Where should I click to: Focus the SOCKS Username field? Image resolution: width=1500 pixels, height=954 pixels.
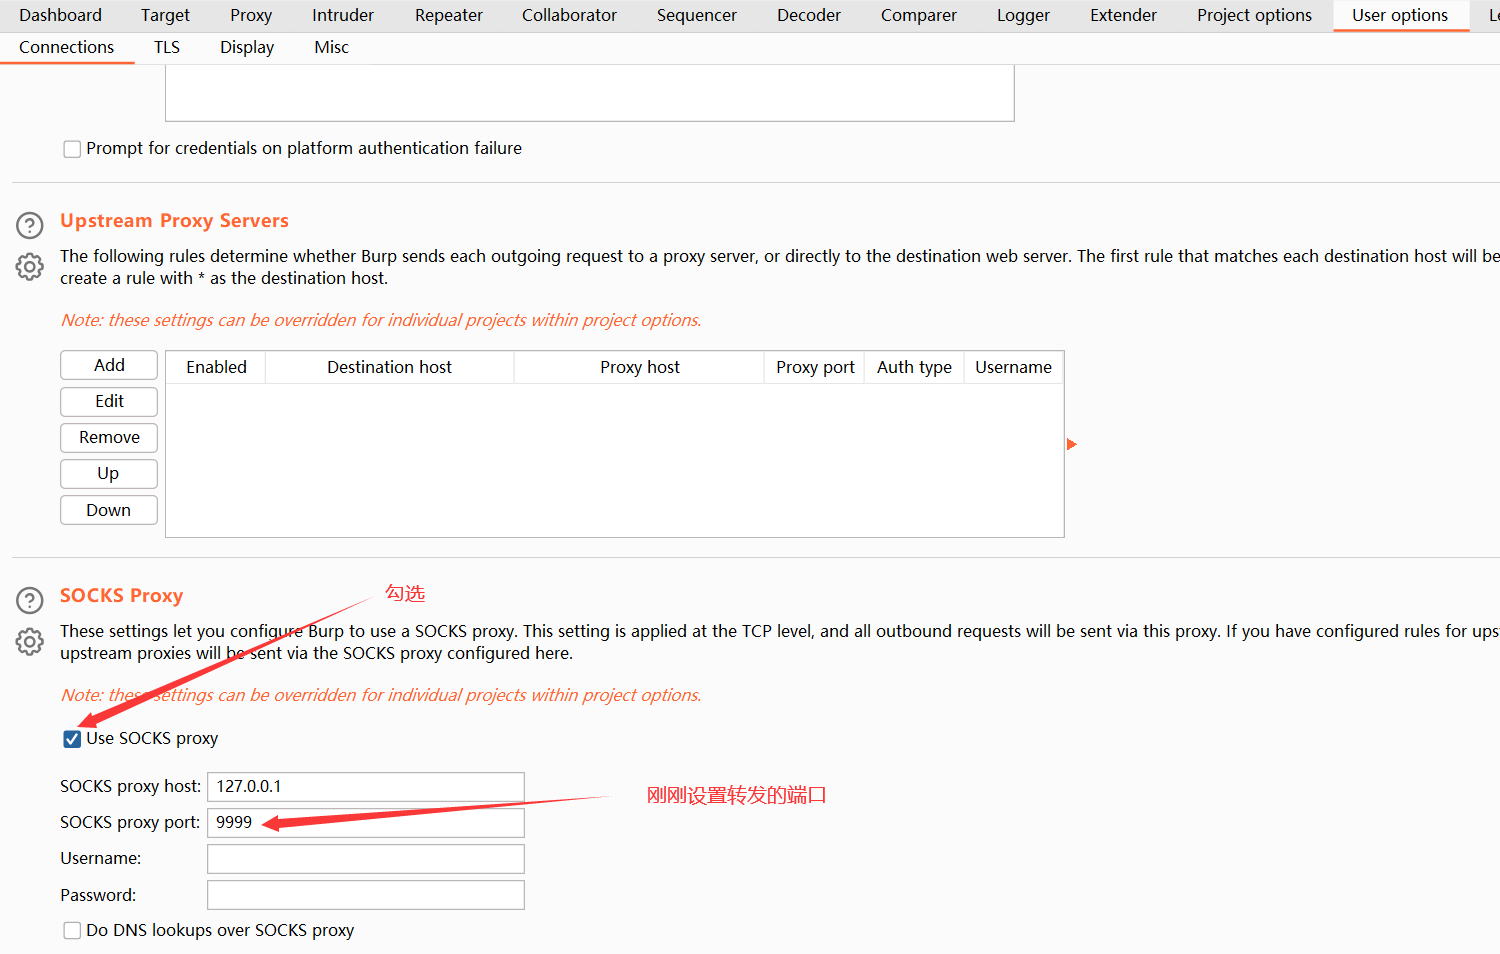366,859
